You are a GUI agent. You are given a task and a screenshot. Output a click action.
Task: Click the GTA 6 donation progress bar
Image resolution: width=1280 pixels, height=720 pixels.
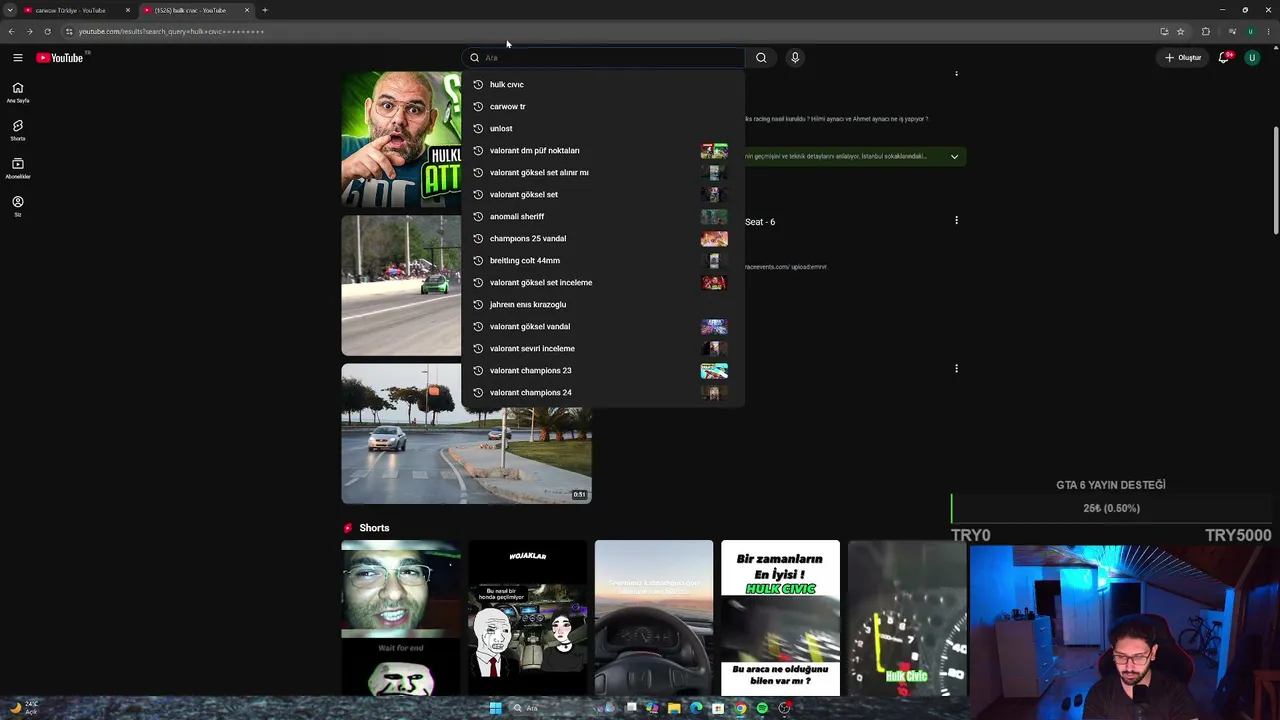tap(1111, 508)
